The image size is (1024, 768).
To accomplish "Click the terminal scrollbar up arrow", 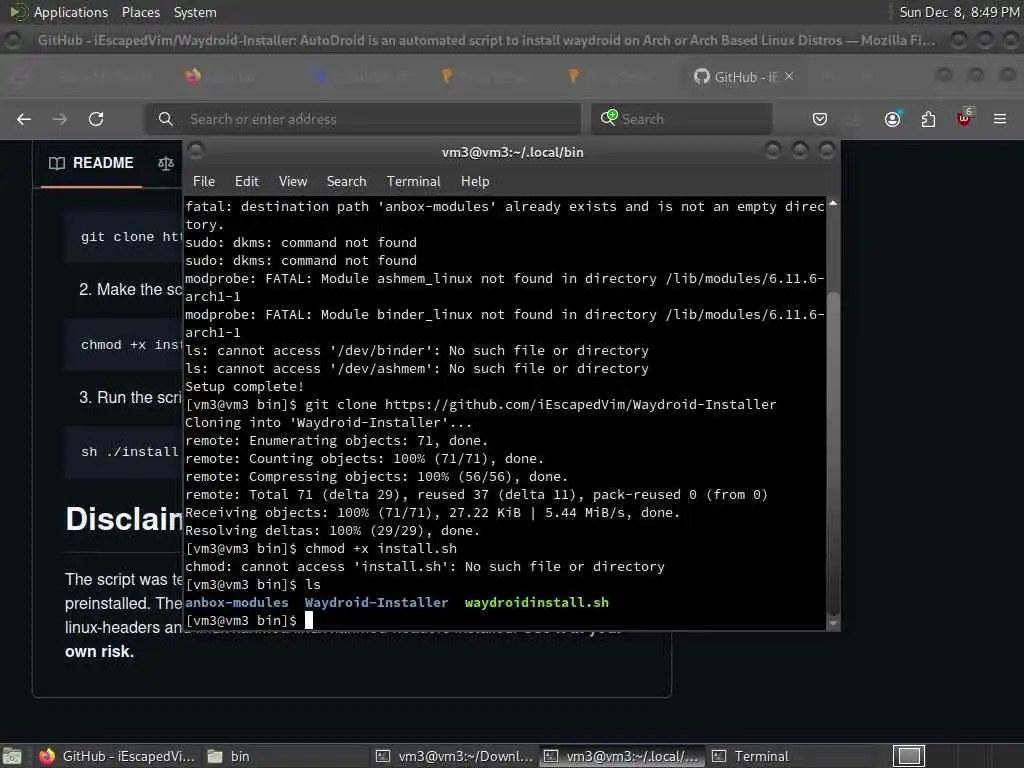I will click(x=833, y=204).
